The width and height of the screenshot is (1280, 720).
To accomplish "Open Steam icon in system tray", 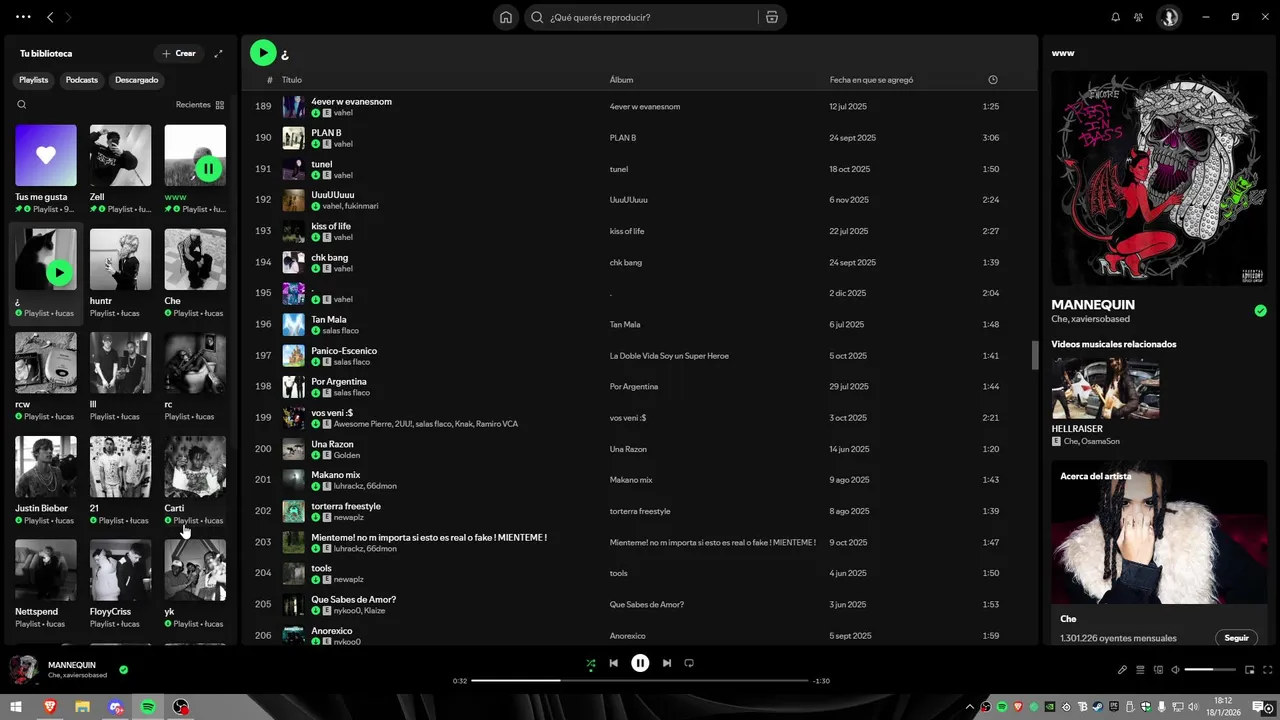I will pyautogui.click(x=1098, y=707).
